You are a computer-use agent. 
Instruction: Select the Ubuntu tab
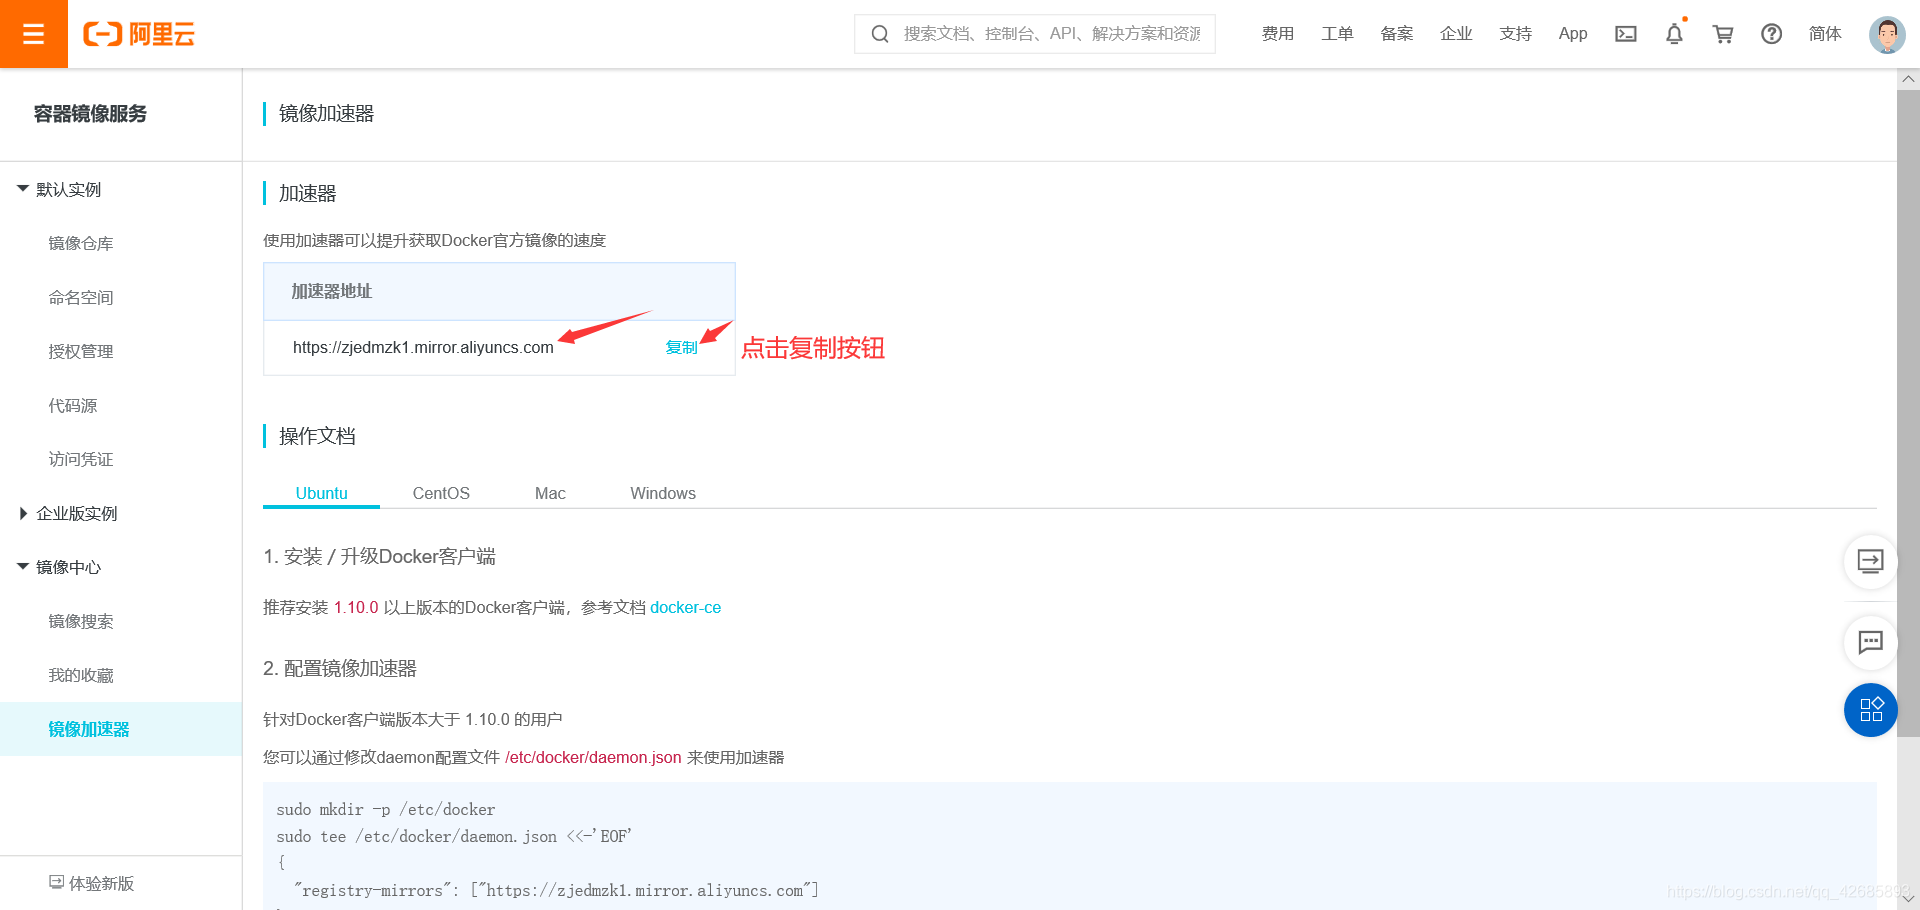pos(321,493)
